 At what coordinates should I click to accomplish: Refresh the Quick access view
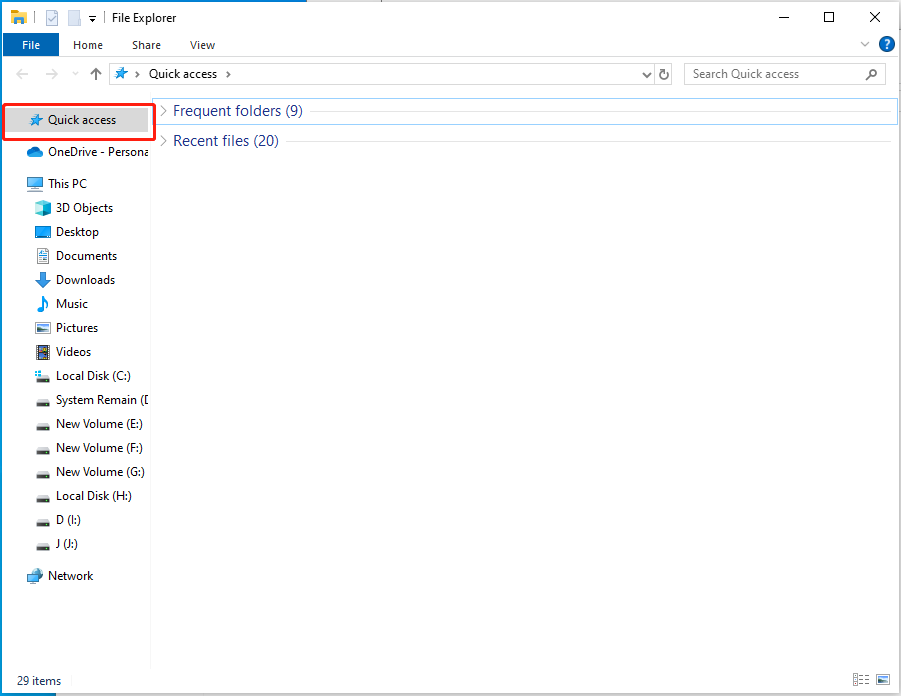tap(664, 74)
